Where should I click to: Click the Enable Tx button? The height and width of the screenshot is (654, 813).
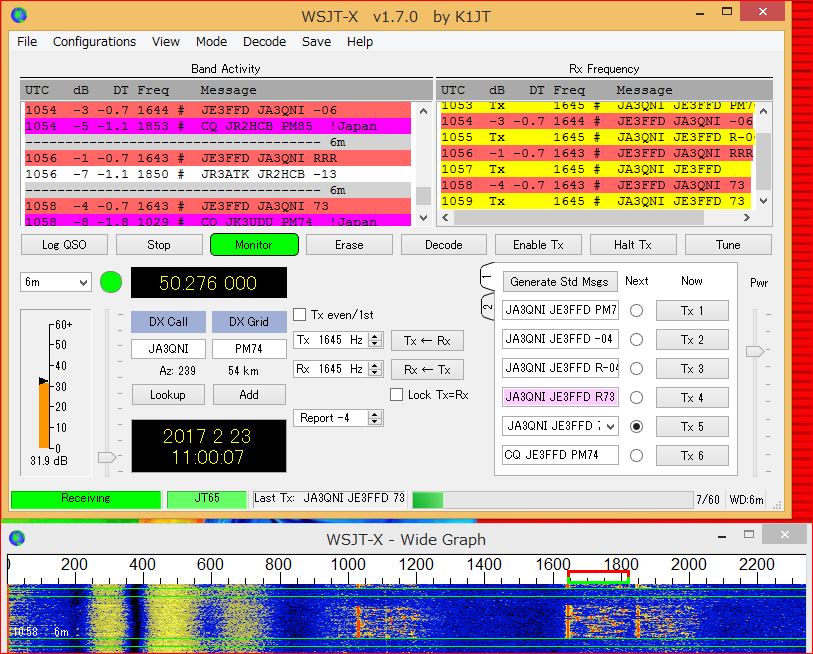pyautogui.click(x=537, y=245)
